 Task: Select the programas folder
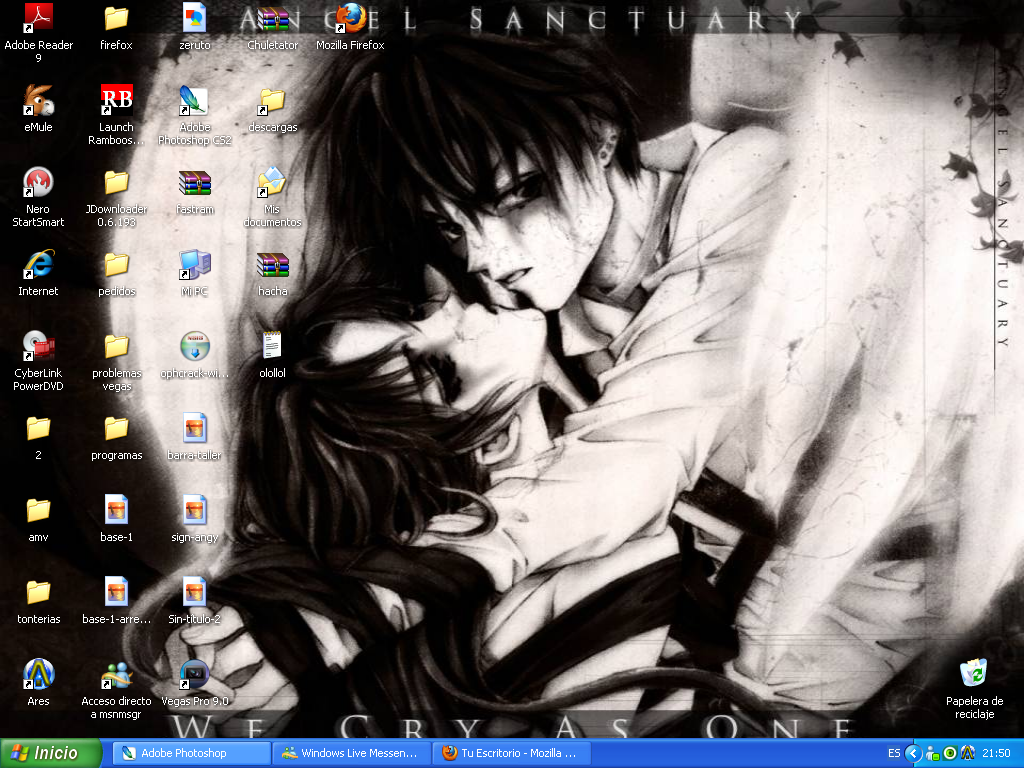[x=116, y=428]
